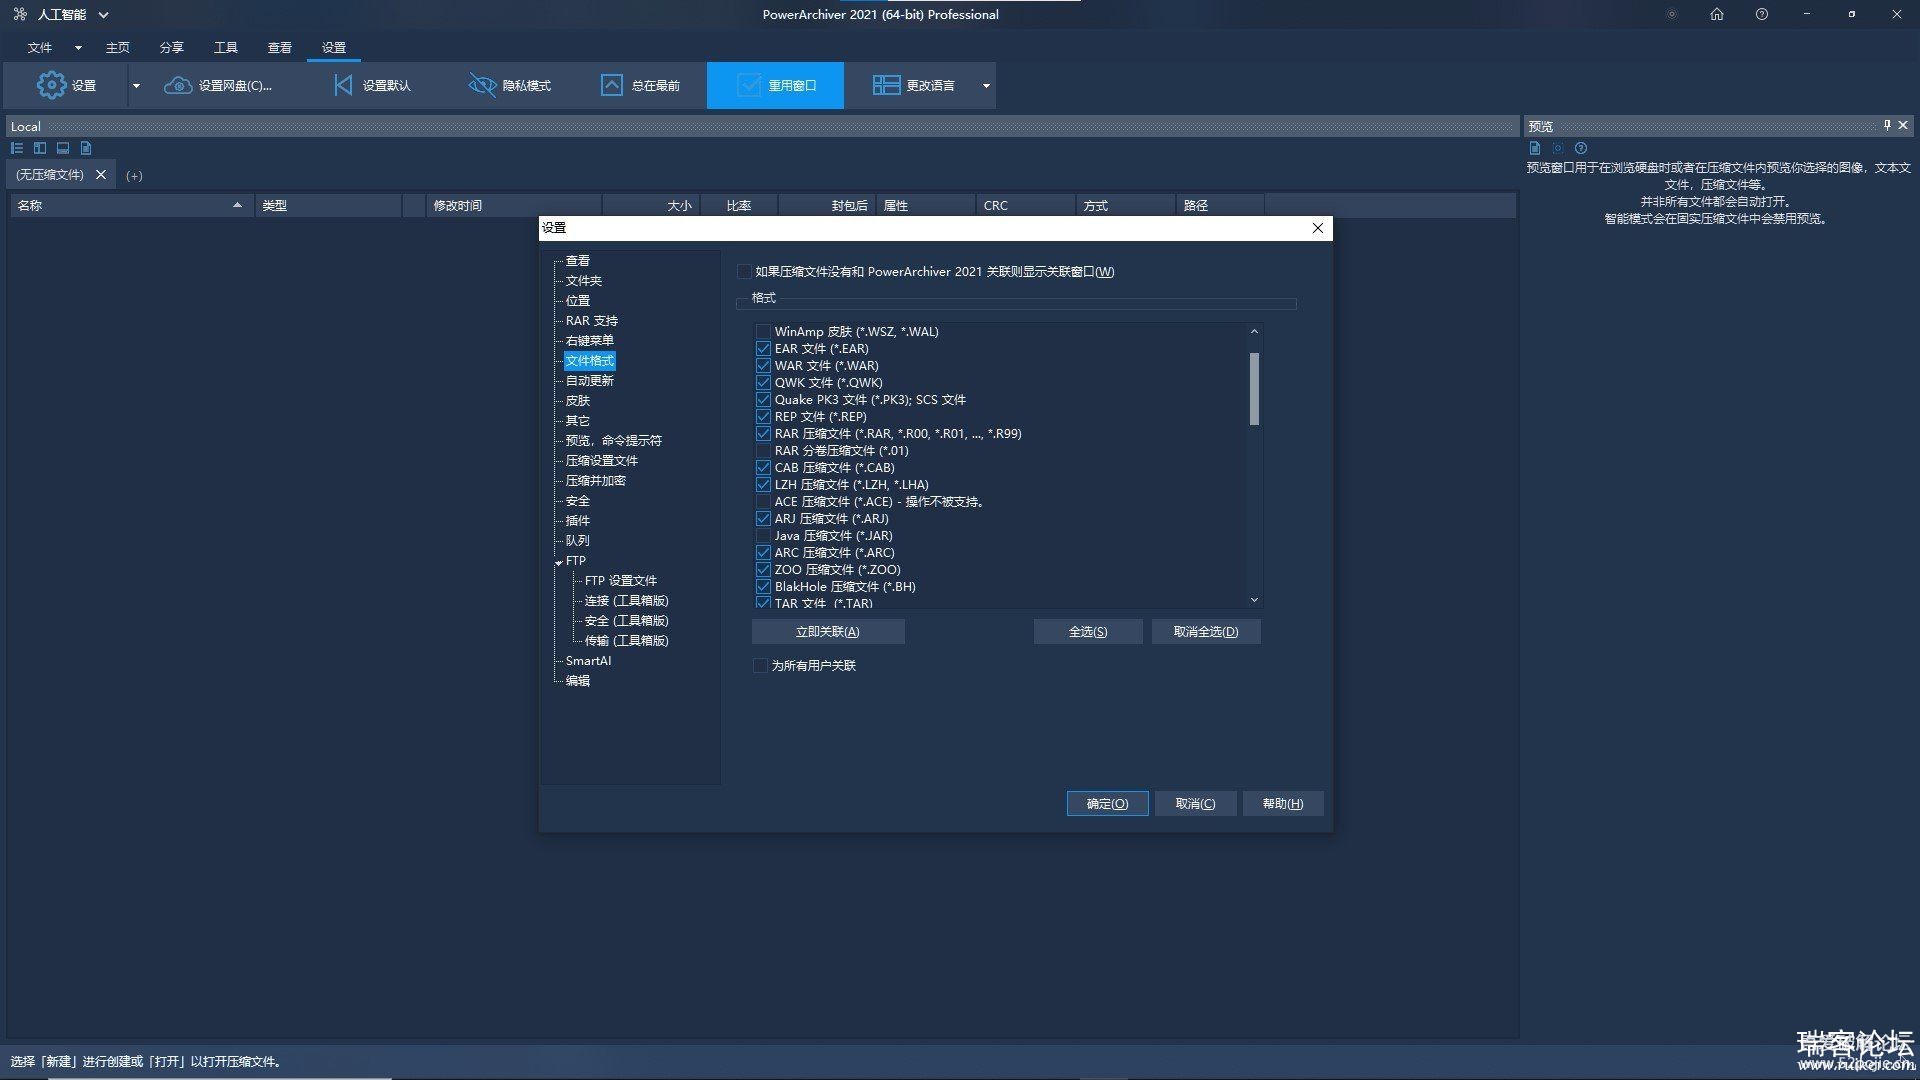Open dropdown arrow next to 更改语言

pyautogui.click(x=986, y=85)
